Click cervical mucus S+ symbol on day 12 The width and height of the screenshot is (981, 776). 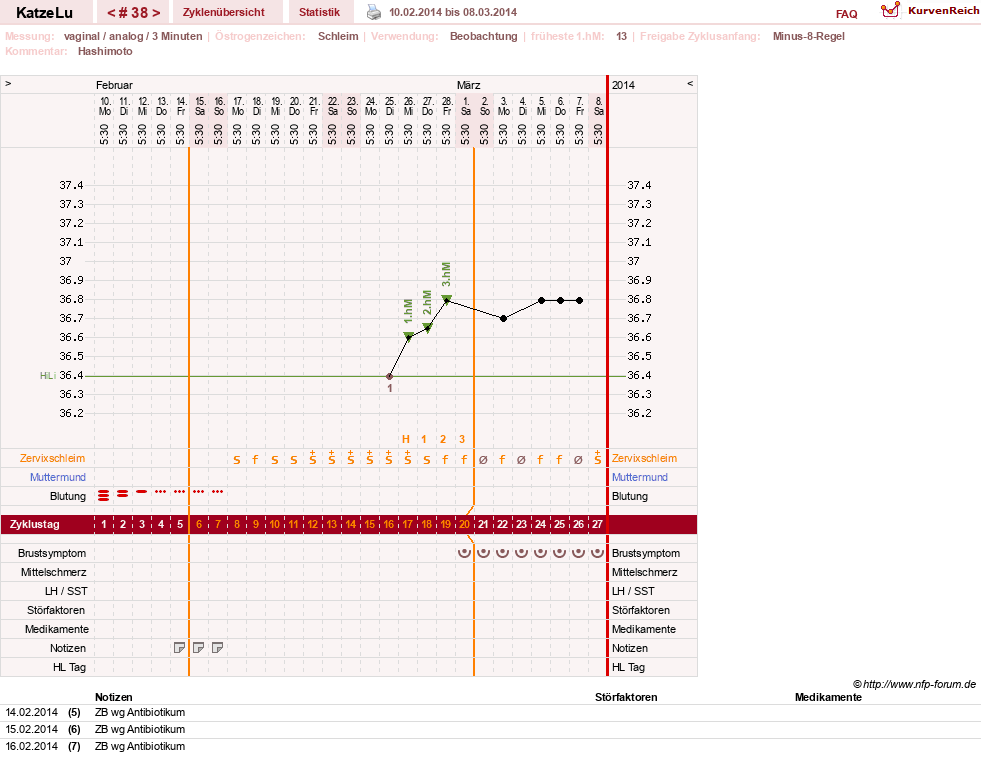313,457
